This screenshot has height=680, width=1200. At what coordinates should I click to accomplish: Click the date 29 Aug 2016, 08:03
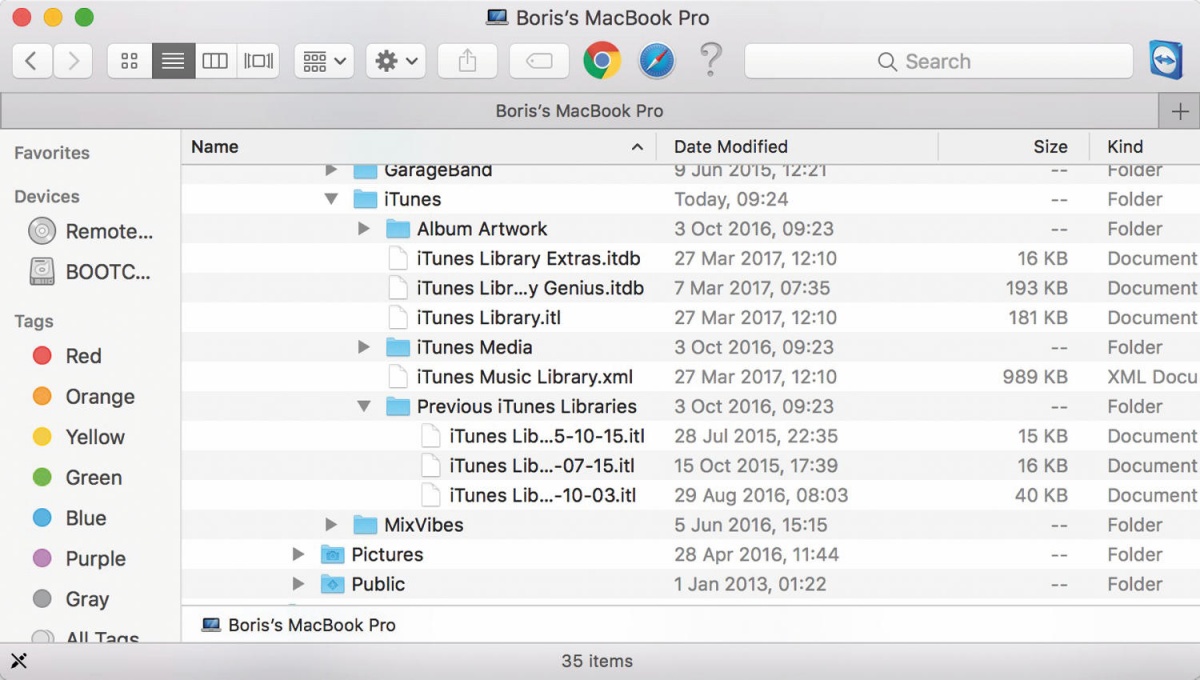click(761, 495)
